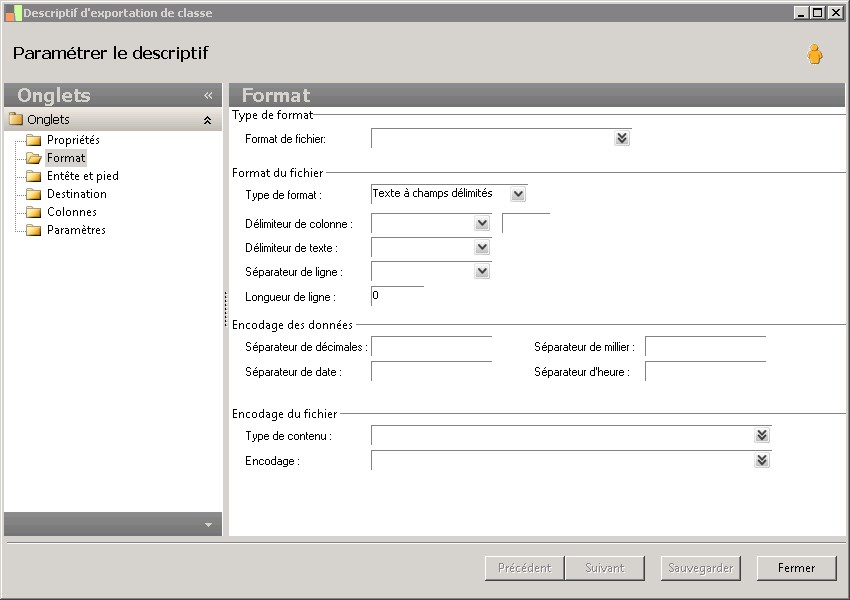The width and height of the screenshot is (850, 600).
Task: Expand the Encodage dropdown list
Action: [762, 460]
